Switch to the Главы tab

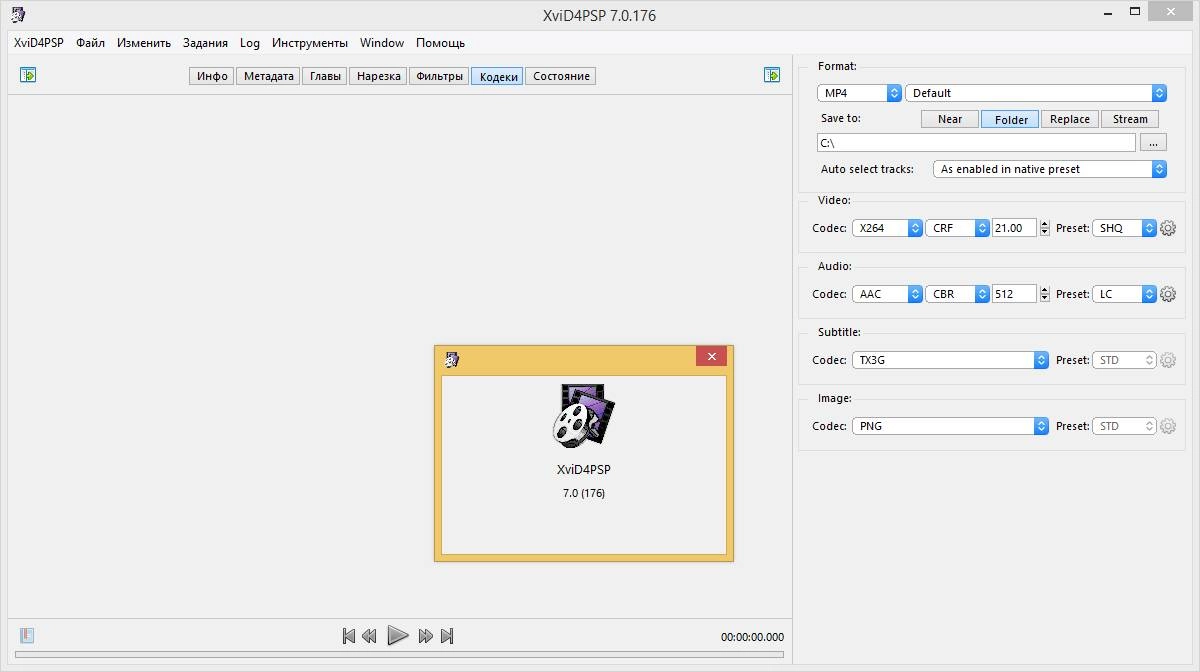[325, 76]
